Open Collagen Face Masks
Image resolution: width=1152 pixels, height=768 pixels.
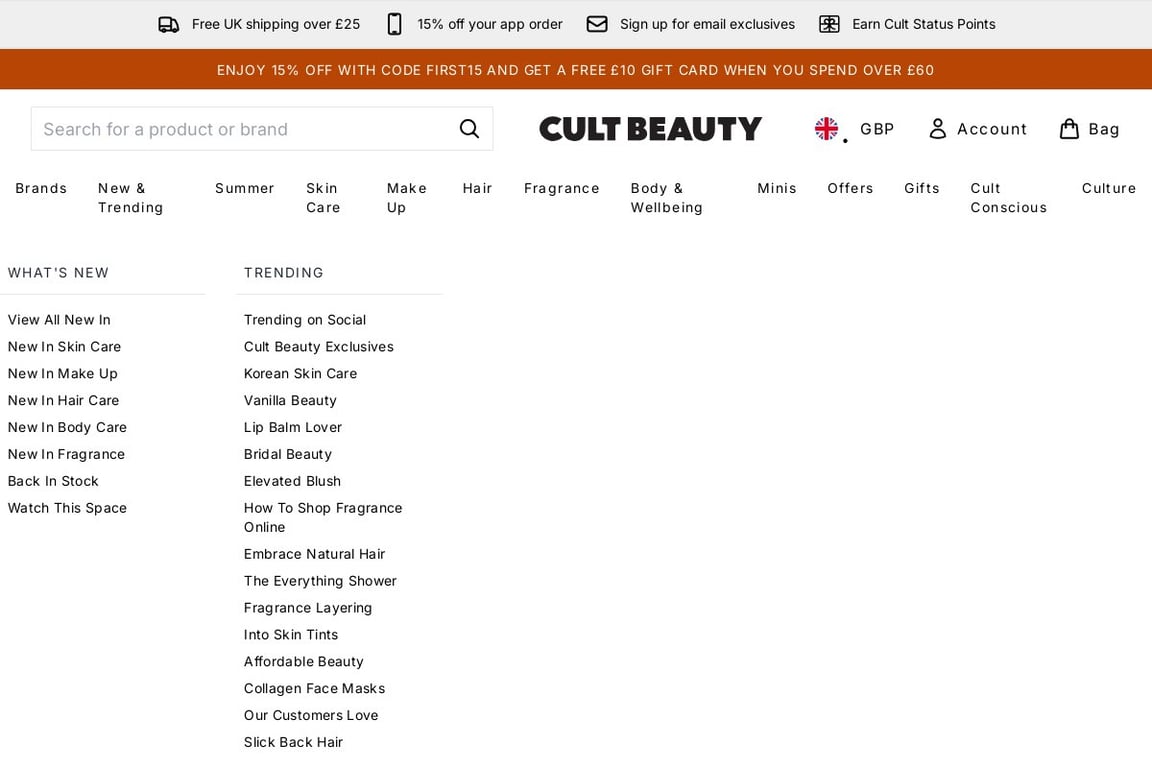[314, 689]
